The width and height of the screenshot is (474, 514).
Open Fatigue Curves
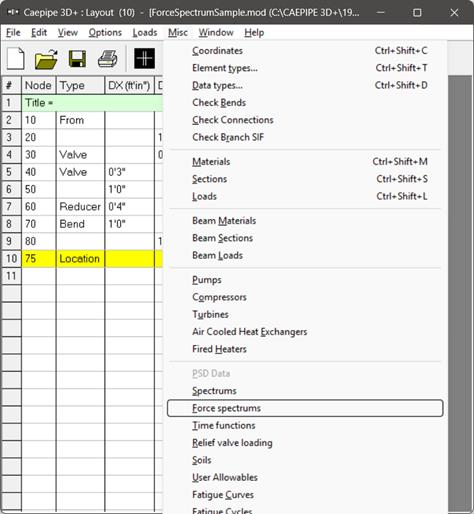(x=305, y=495)
